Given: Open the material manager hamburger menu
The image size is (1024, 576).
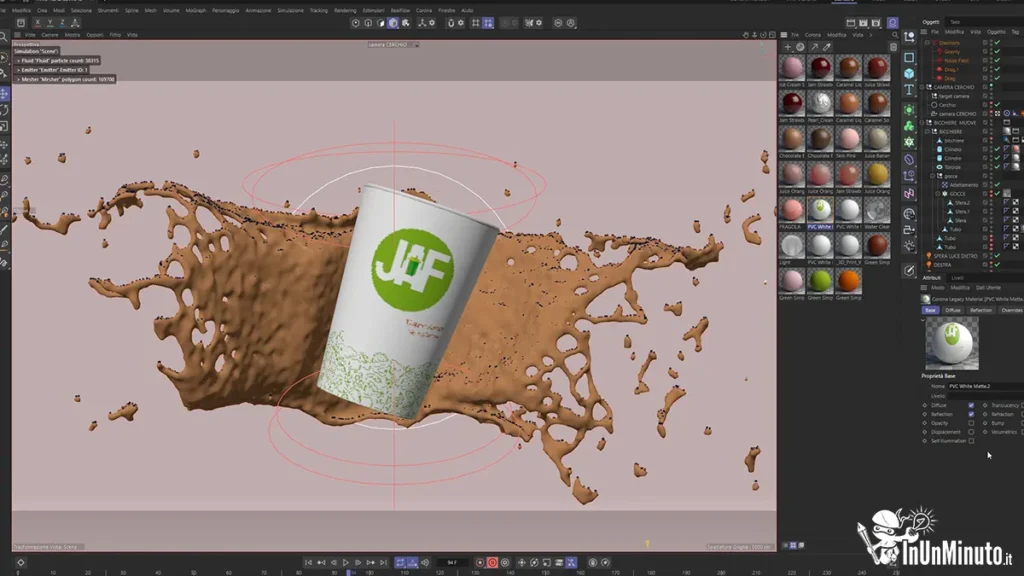Looking at the screenshot, I should pyautogui.click(x=784, y=35).
